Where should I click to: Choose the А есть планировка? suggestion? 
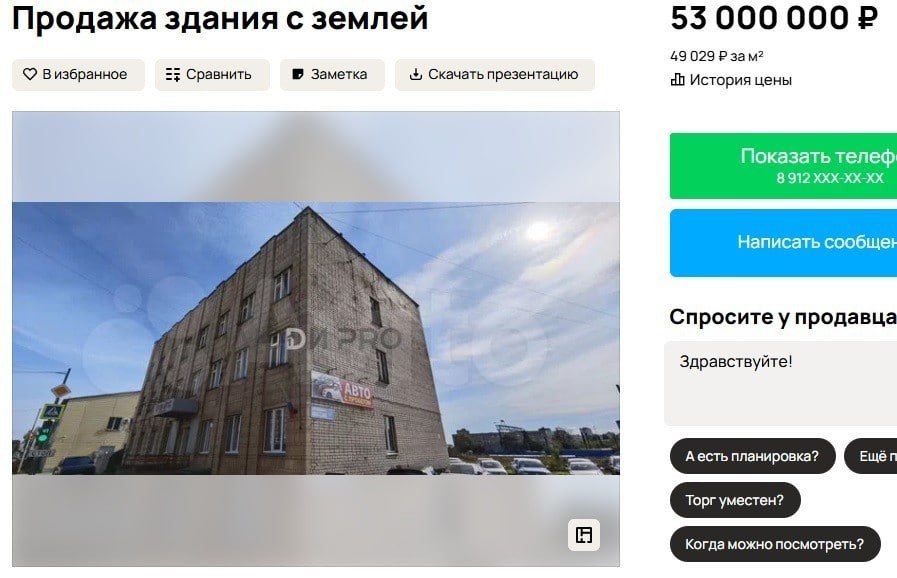point(752,456)
